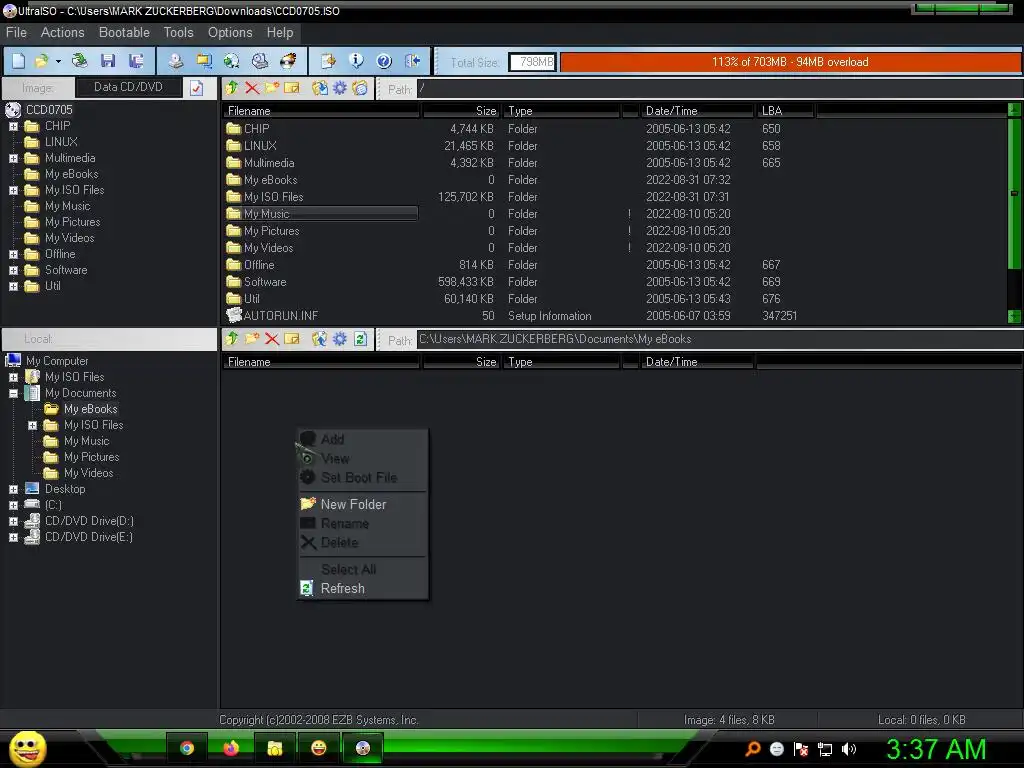Click the blue gear icon in Local toolbar
This screenshot has width=1024, height=768.
pyautogui.click(x=340, y=338)
